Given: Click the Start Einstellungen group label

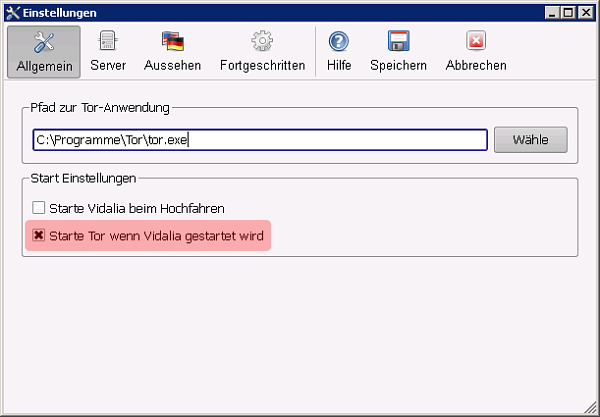Looking at the screenshot, I should 83,178.
